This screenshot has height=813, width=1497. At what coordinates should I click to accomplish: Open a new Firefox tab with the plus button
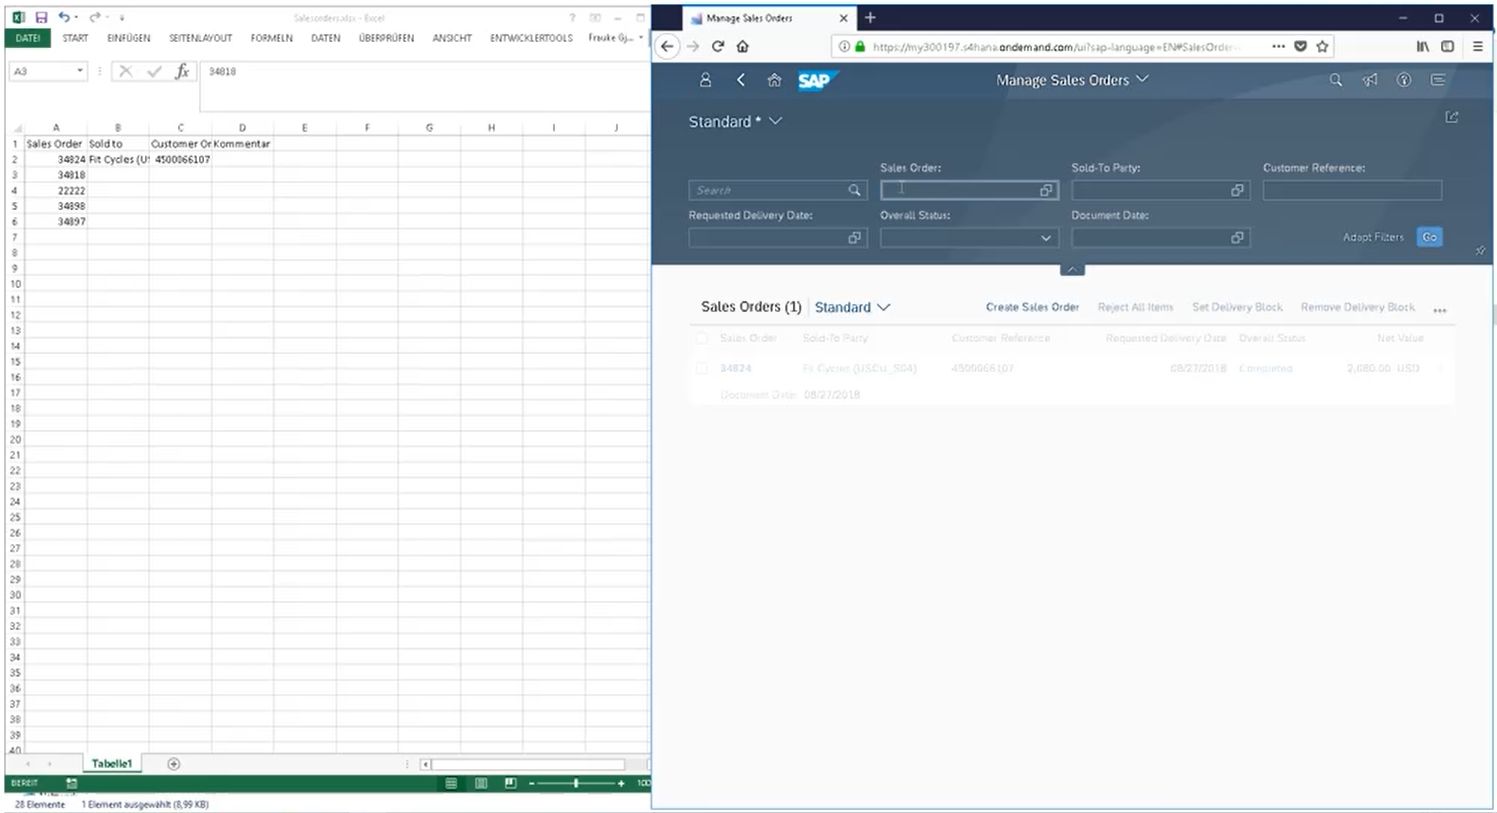(870, 18)
